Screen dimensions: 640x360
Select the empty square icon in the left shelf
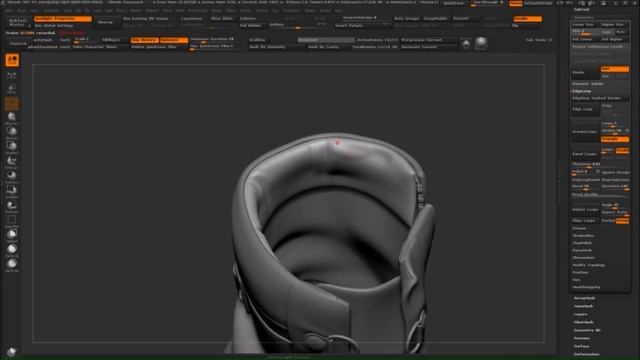pos(12,221)
